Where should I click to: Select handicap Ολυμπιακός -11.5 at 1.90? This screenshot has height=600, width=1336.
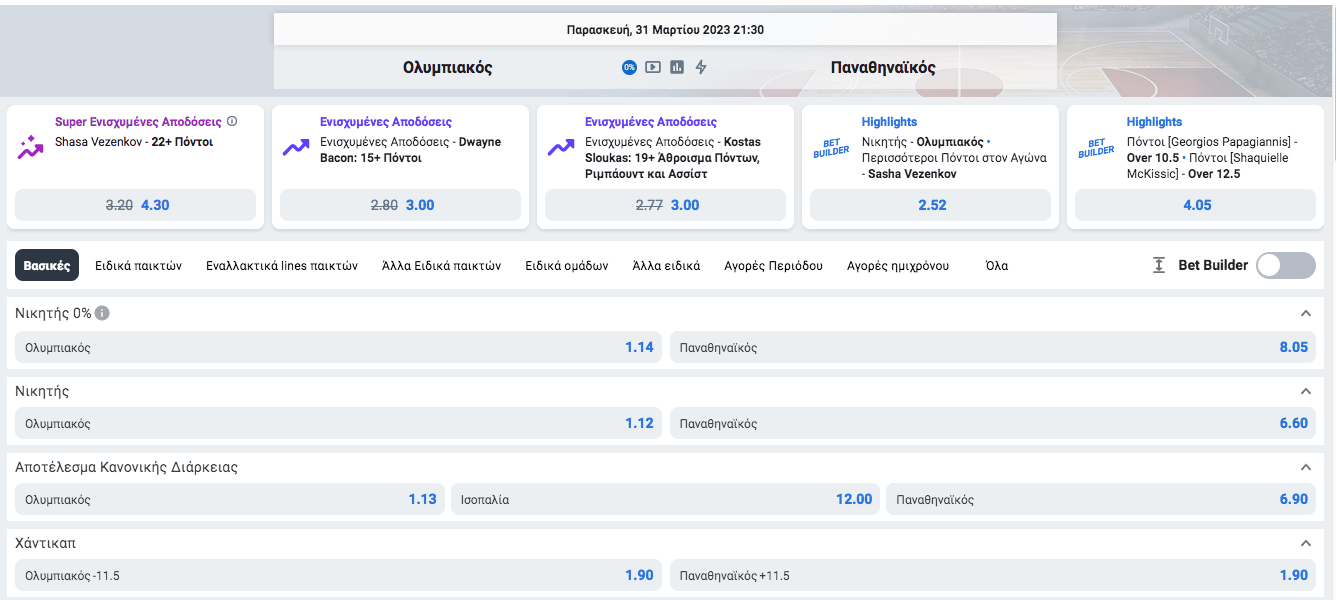click(x=338, y=575)
